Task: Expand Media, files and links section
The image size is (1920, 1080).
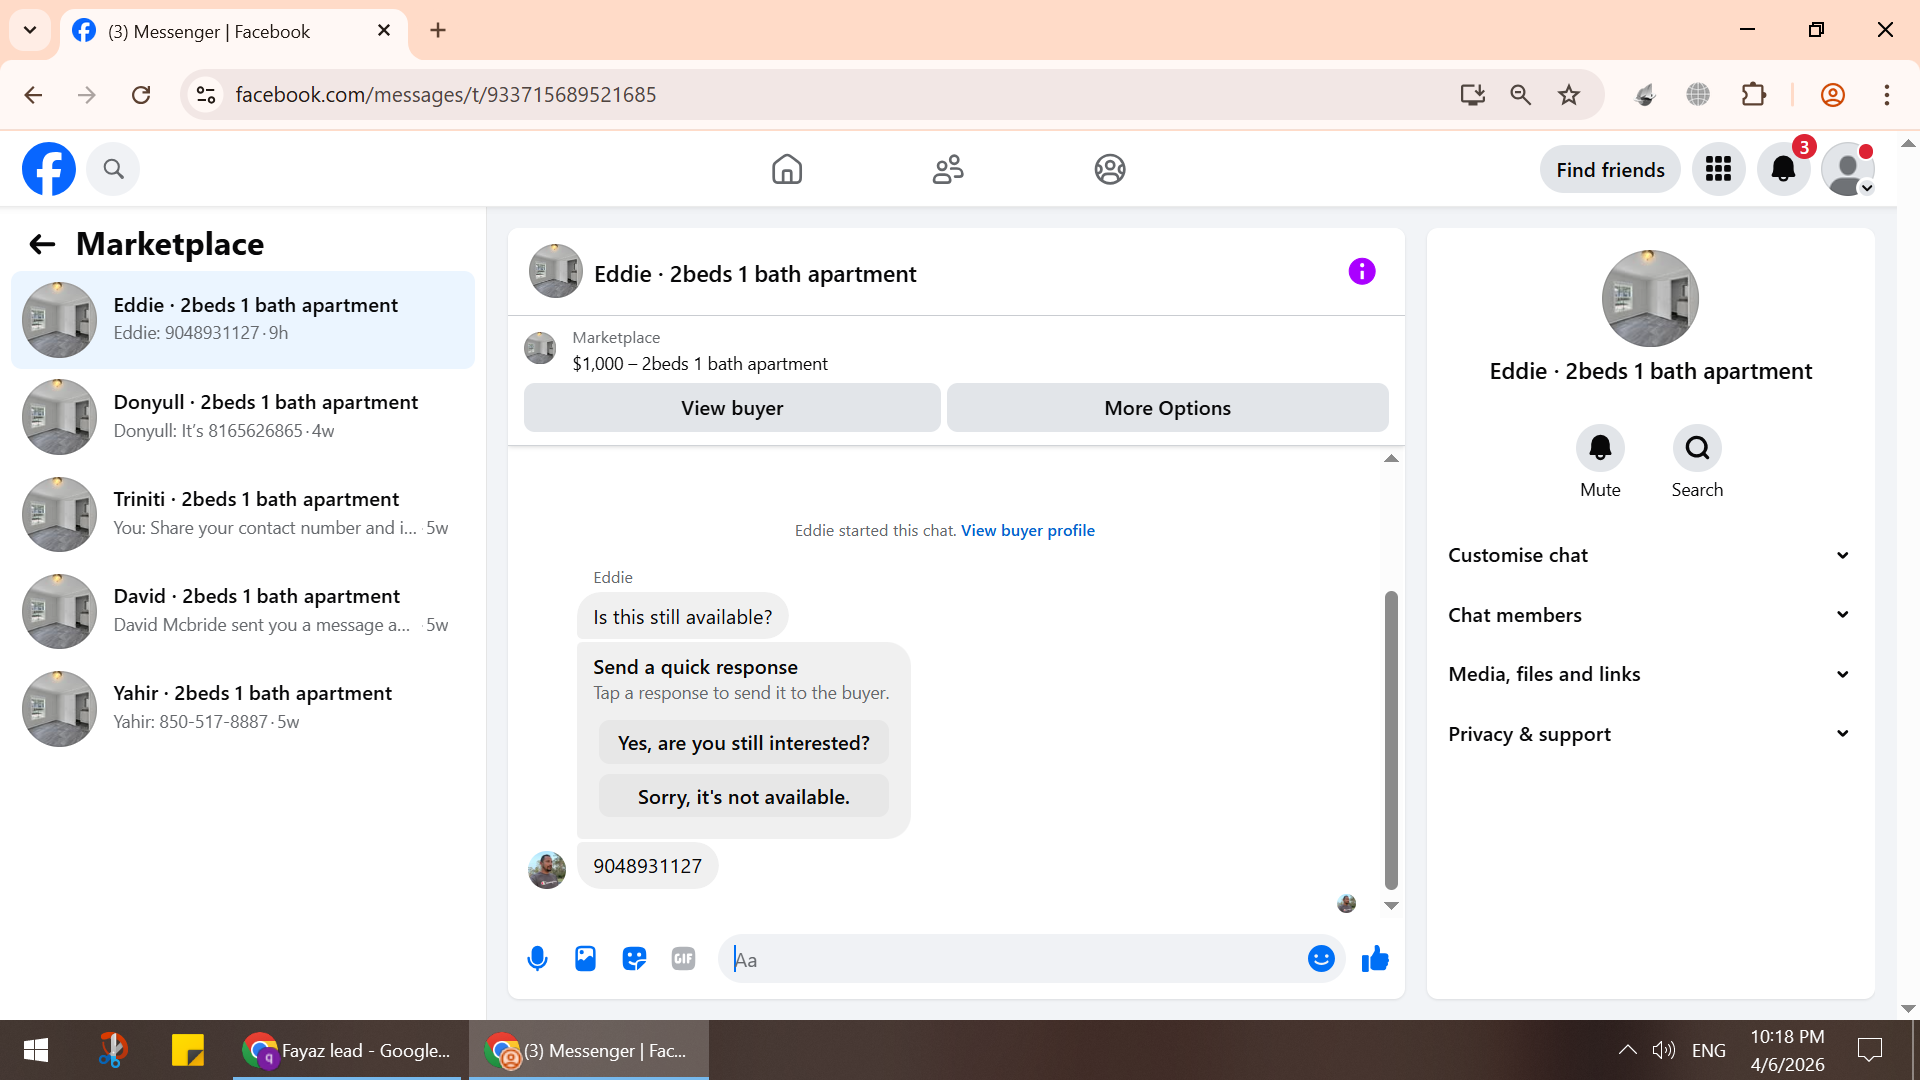Action: tap(1649, 674)
